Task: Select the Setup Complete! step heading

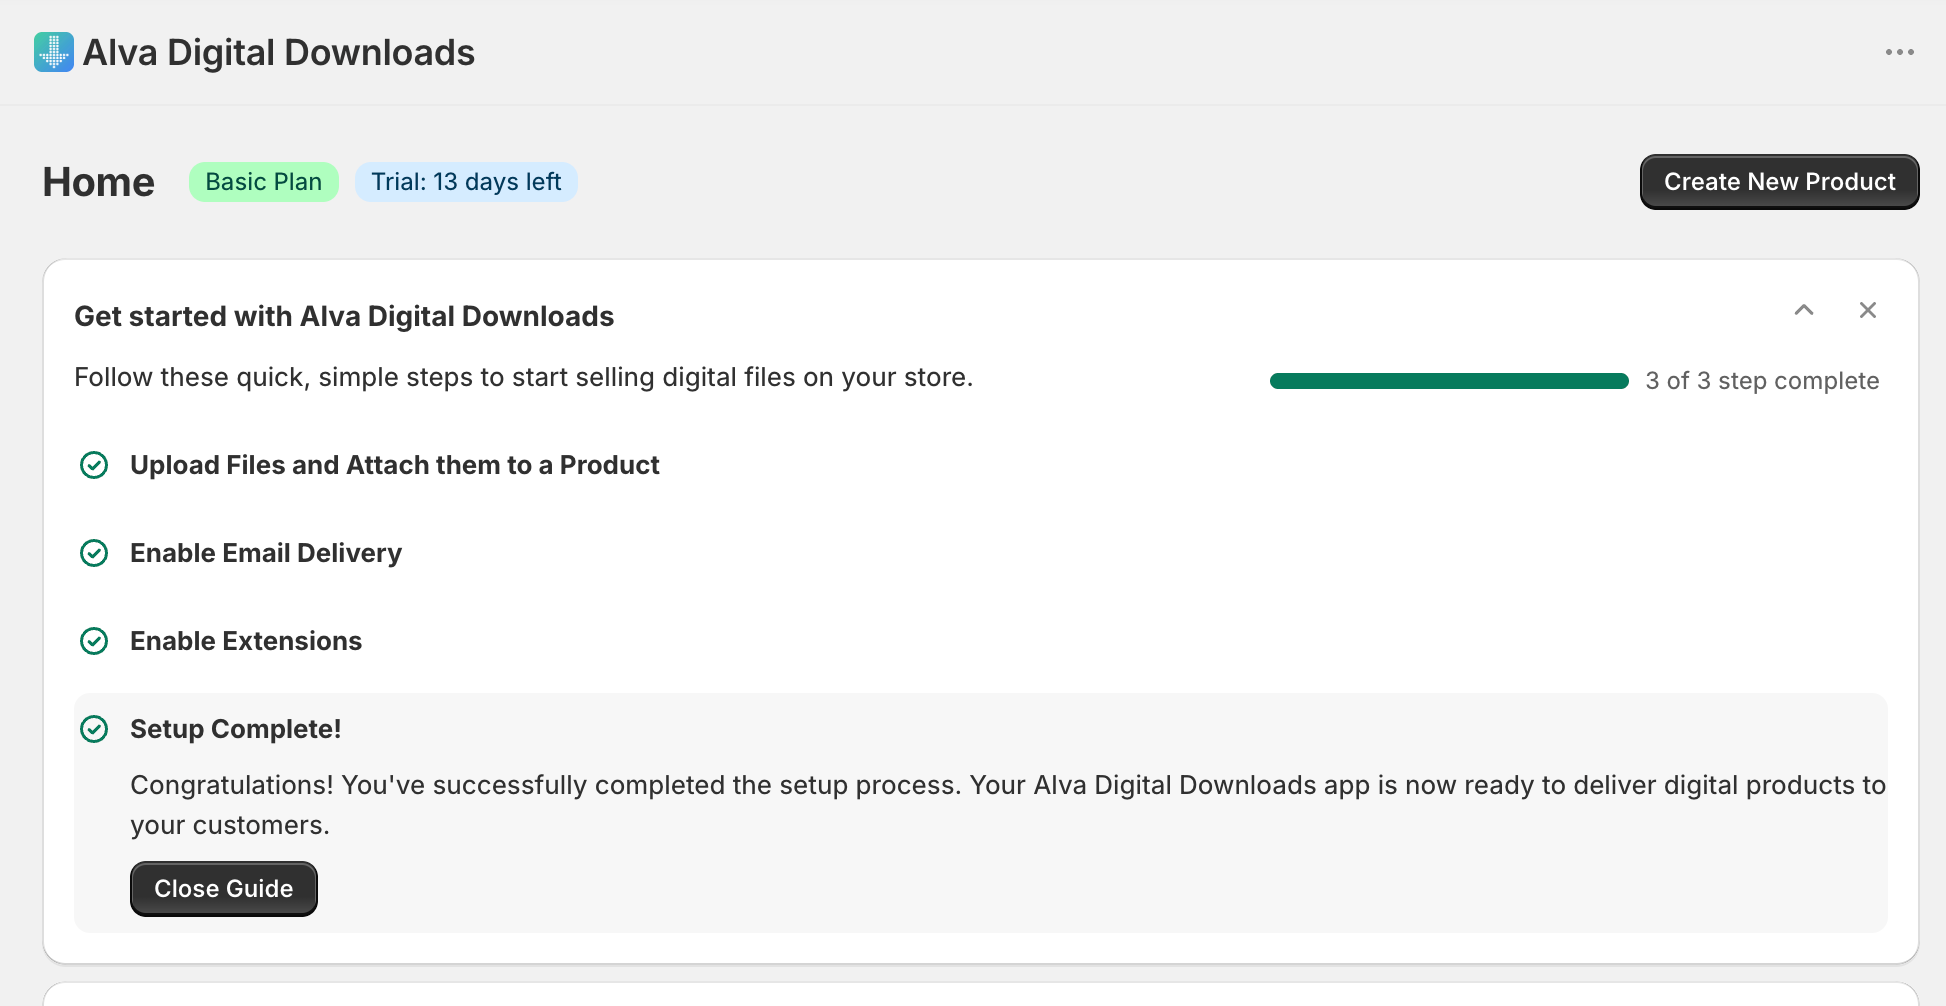Action: pyautogui.click(x=236, y=729)
